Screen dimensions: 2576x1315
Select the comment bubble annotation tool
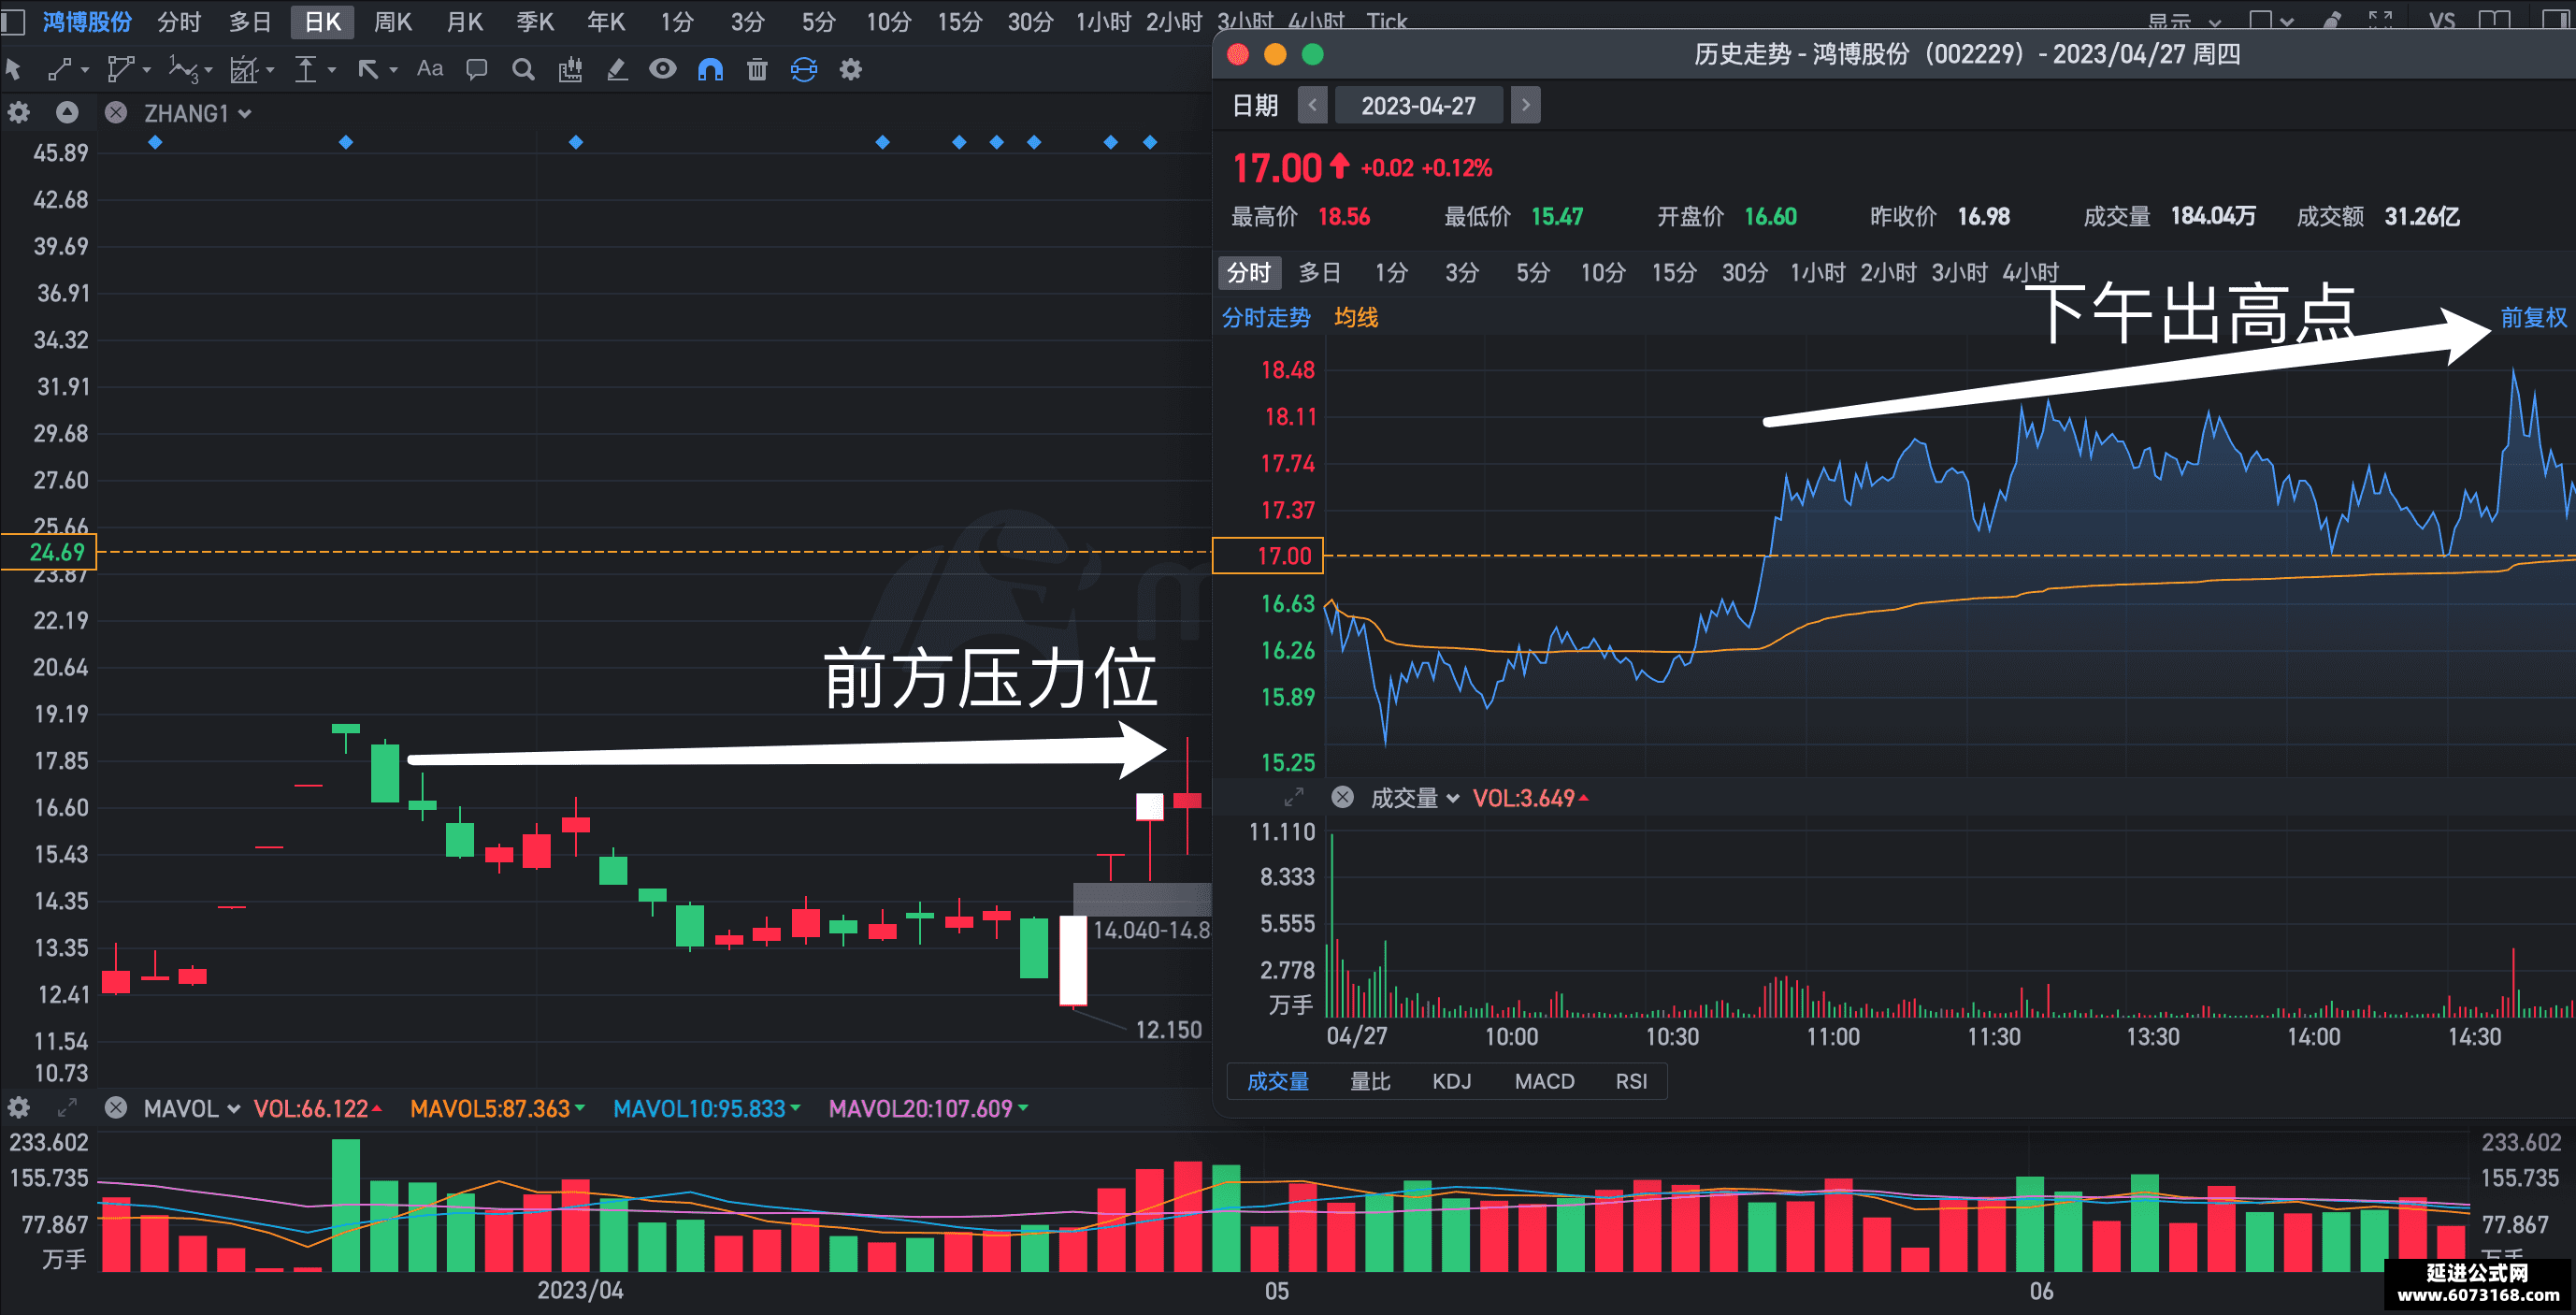click(x=477, y=69)
